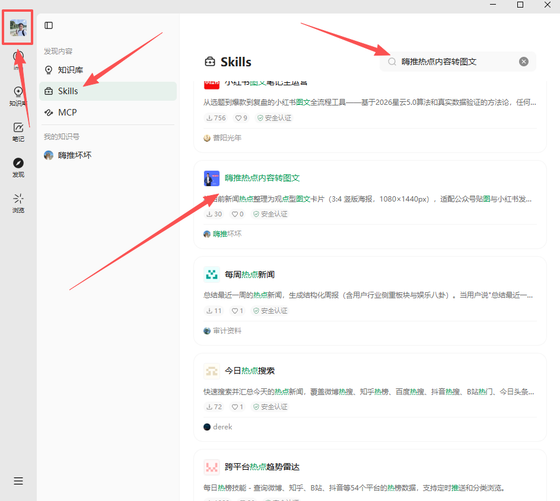Click the 跨平台热点趋势雷达 description text
The image size is (560, 501).
pyautogui.click(x=354, y=488)
